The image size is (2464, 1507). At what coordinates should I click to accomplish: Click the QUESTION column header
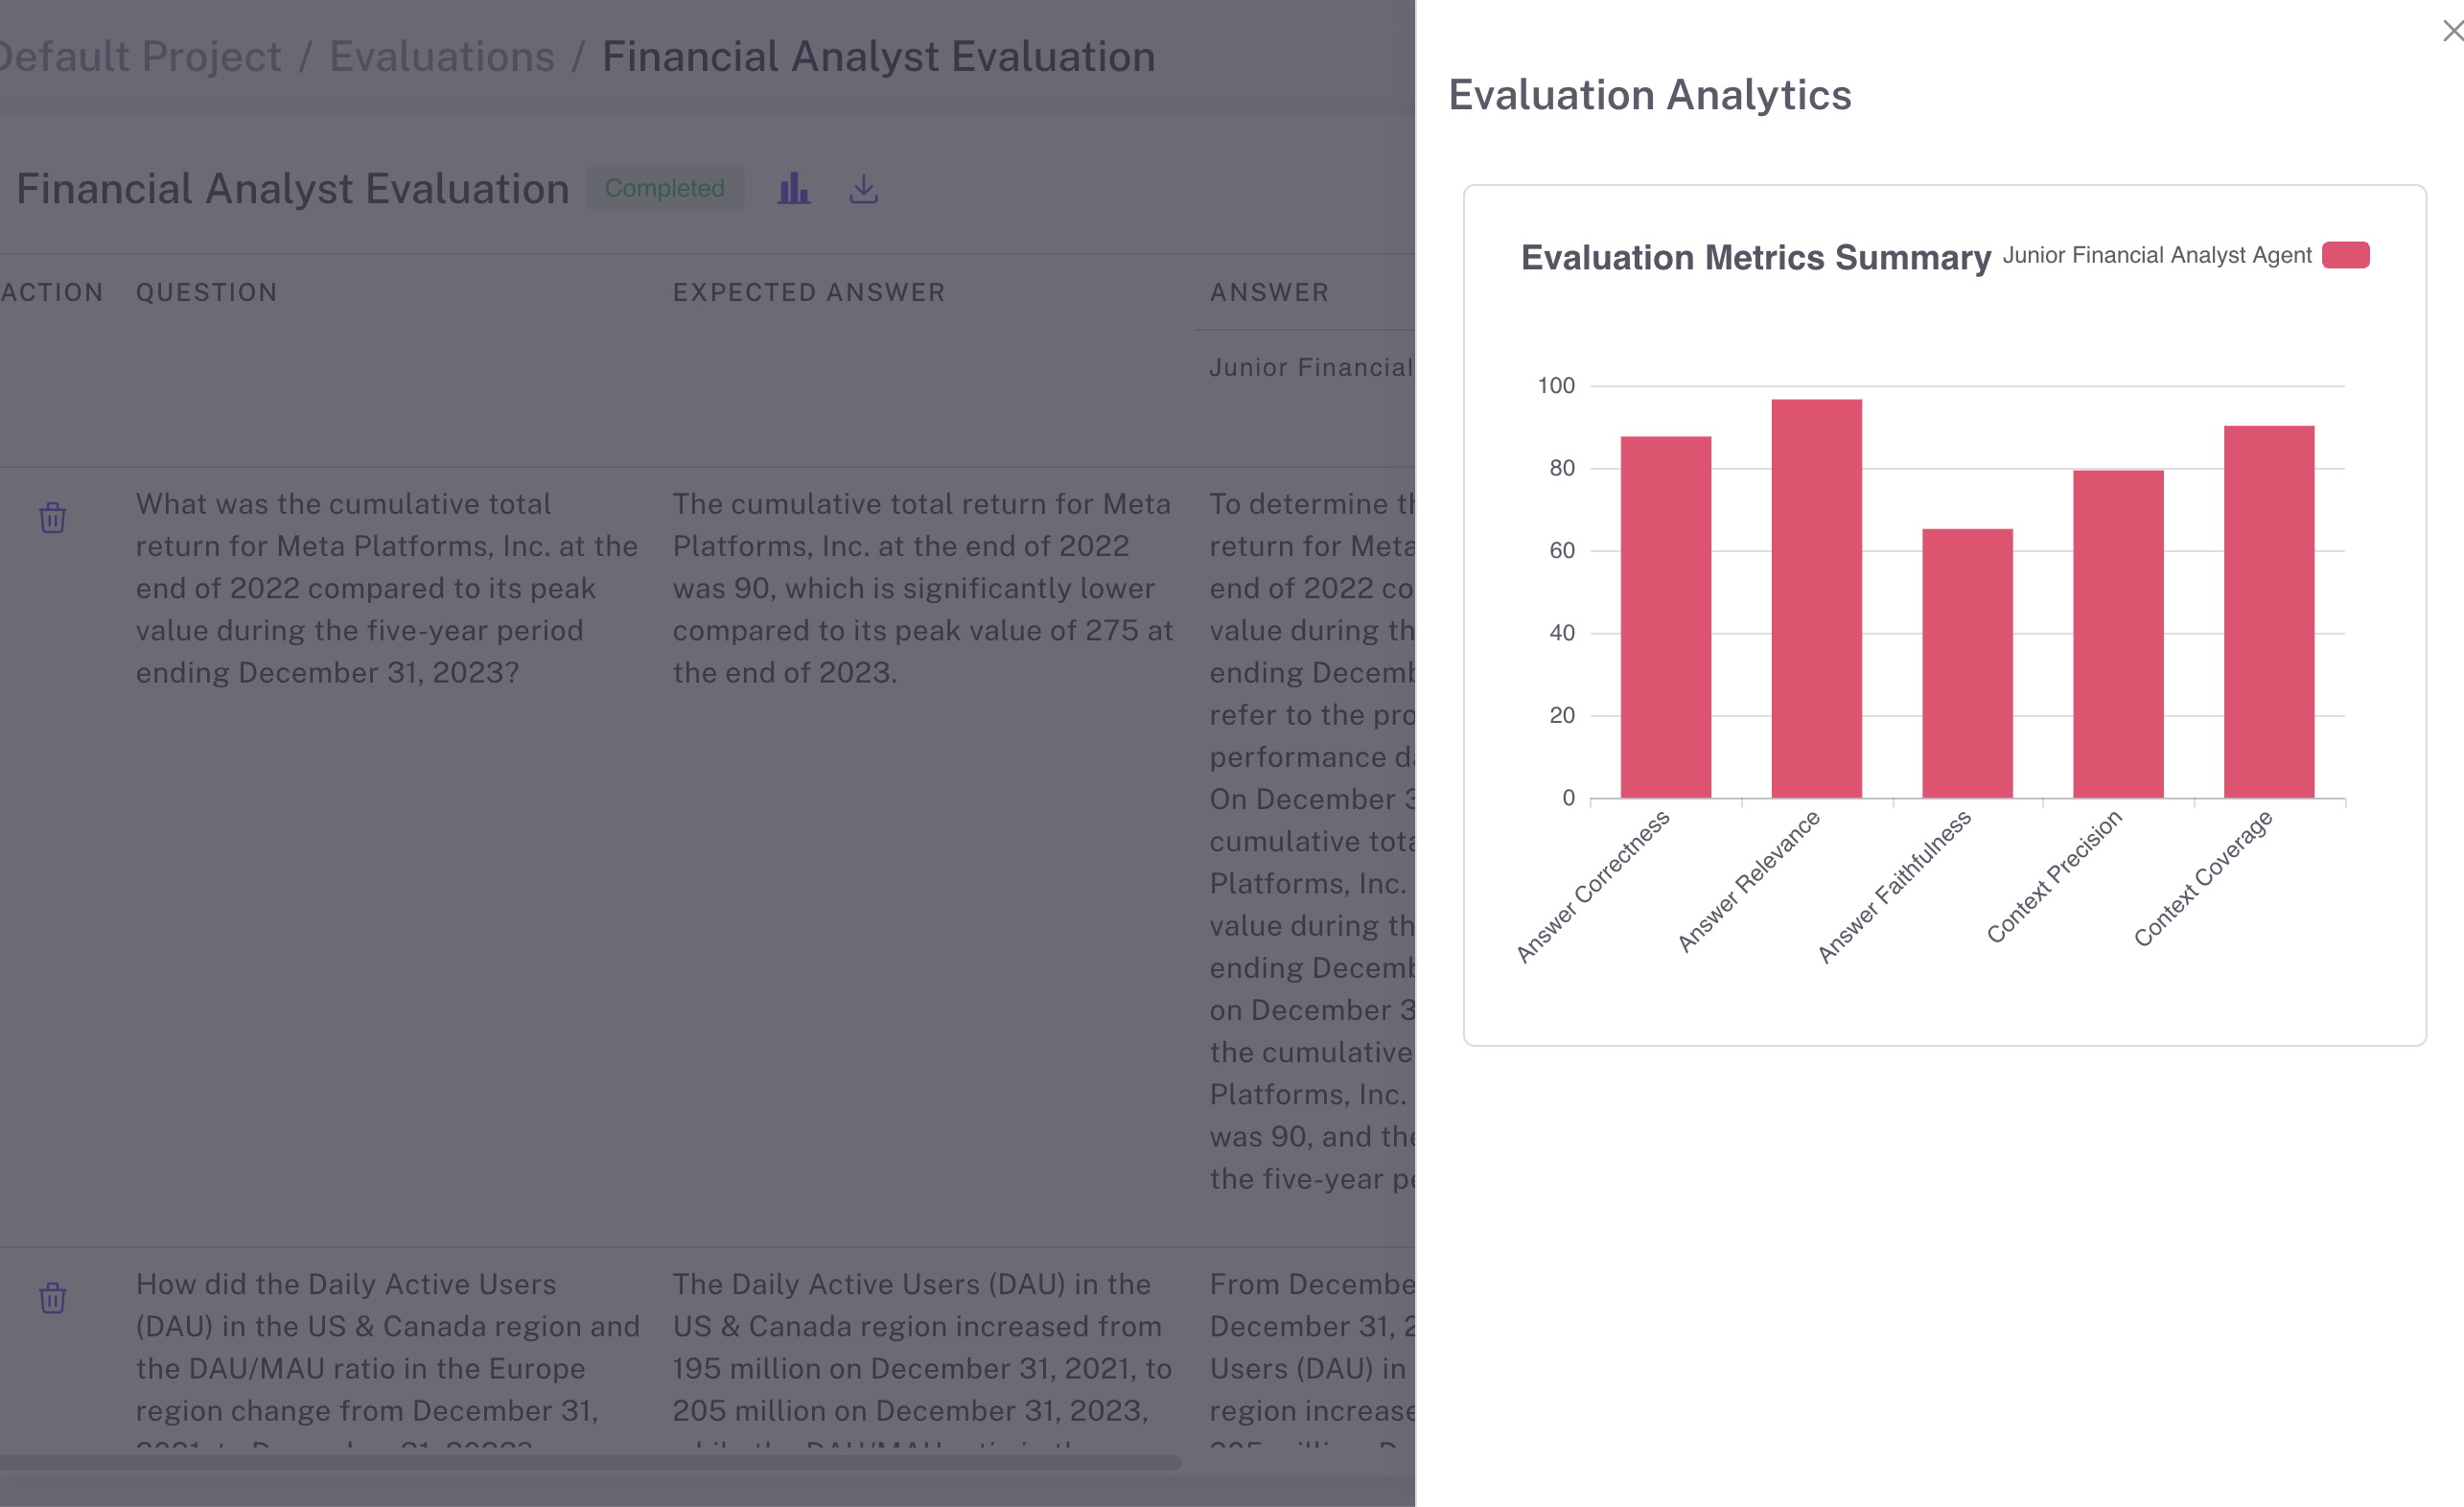coord(207,292)
